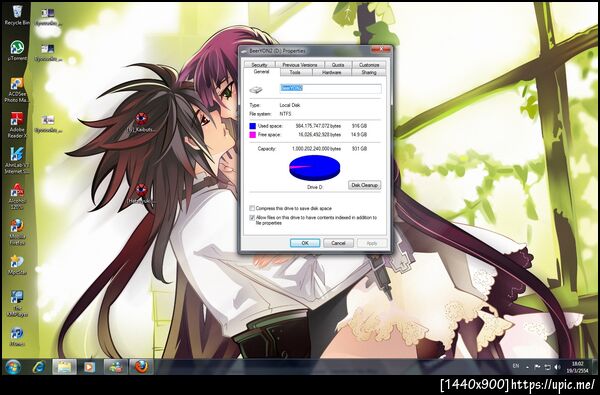The width and height of the screenshot is (600, 395).
Task: Click the drive label text field
Action: tap(331, 88)
